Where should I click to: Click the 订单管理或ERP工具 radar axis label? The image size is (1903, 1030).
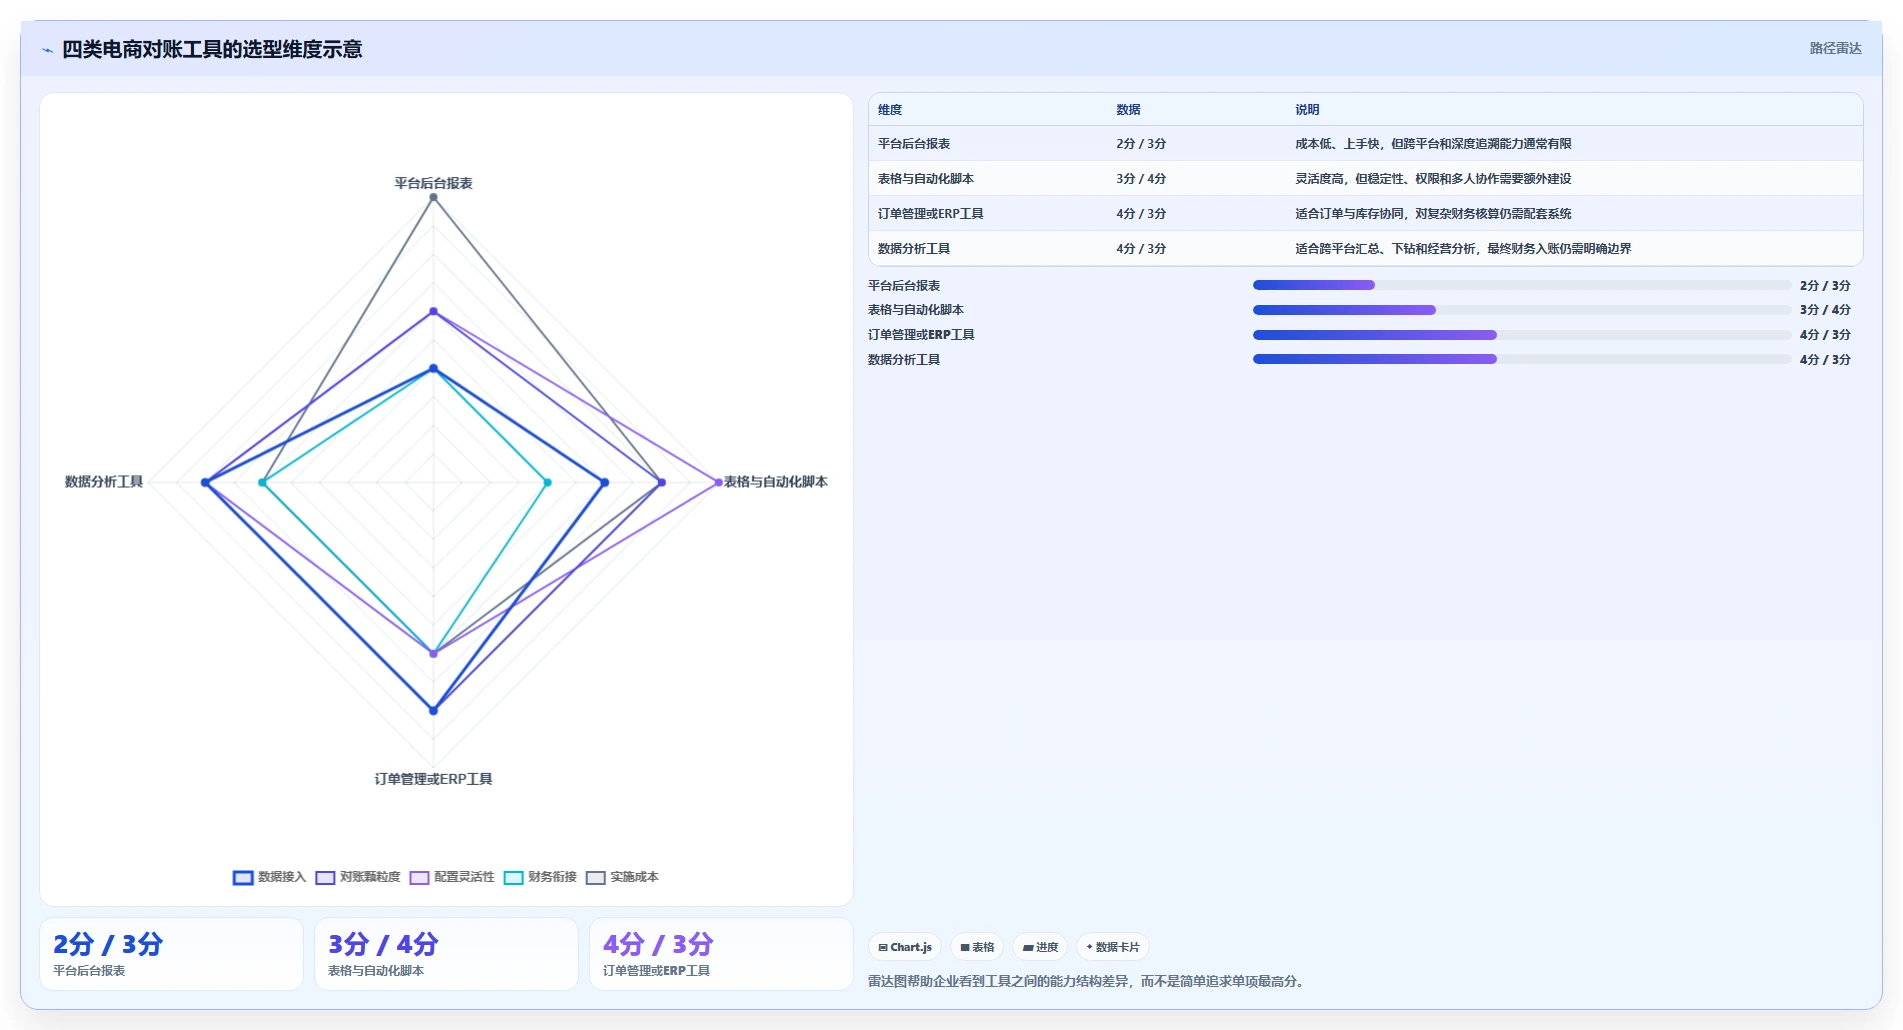point(433,779)
